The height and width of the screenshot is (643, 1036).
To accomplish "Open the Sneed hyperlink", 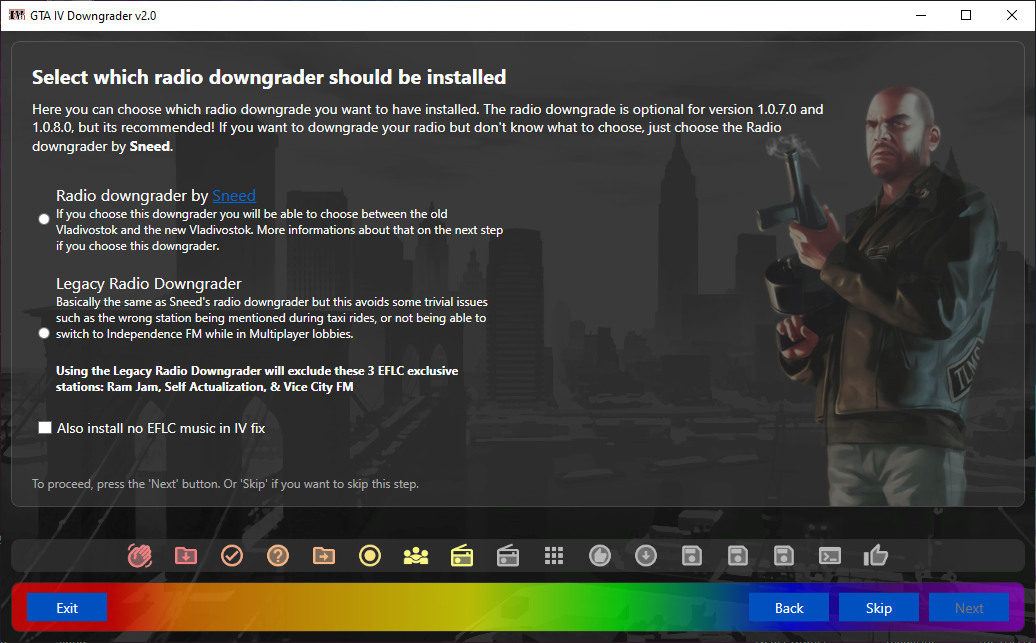I will tap(234, 196).
